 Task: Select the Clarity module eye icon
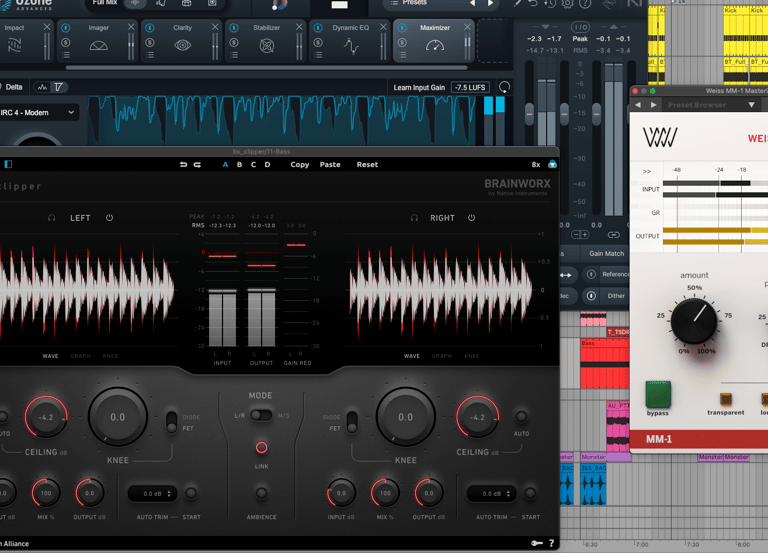pyautogui.click(x=182, y=46)
